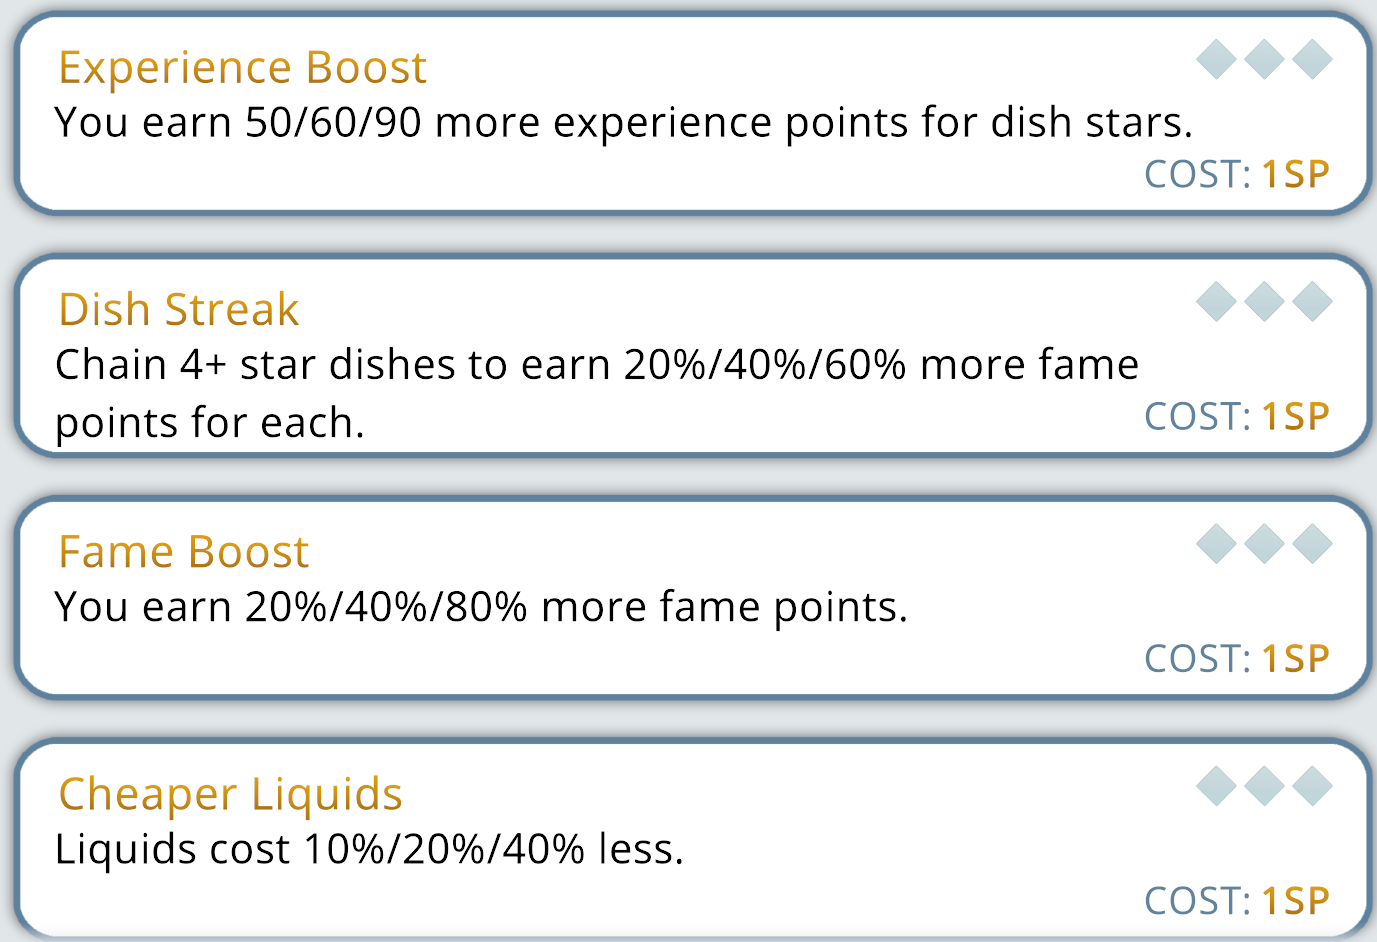Viewport: 1377px width, 942px height.
Task: Click third diamond of Experience Boost
Action: [1312, 59]
